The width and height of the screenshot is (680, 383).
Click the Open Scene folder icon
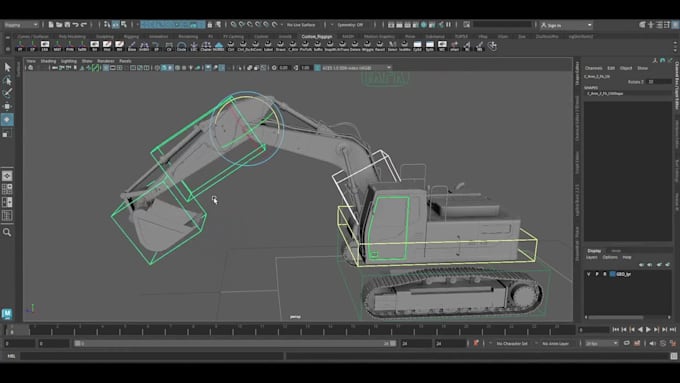click(59, 25)
